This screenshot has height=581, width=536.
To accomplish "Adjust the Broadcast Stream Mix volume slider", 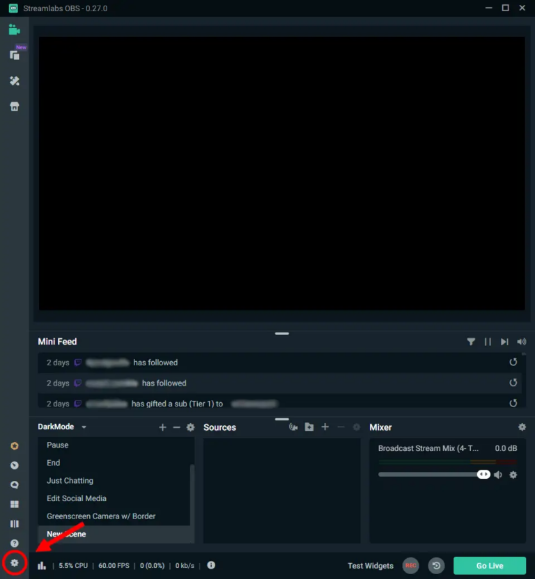I will (434, 475).
